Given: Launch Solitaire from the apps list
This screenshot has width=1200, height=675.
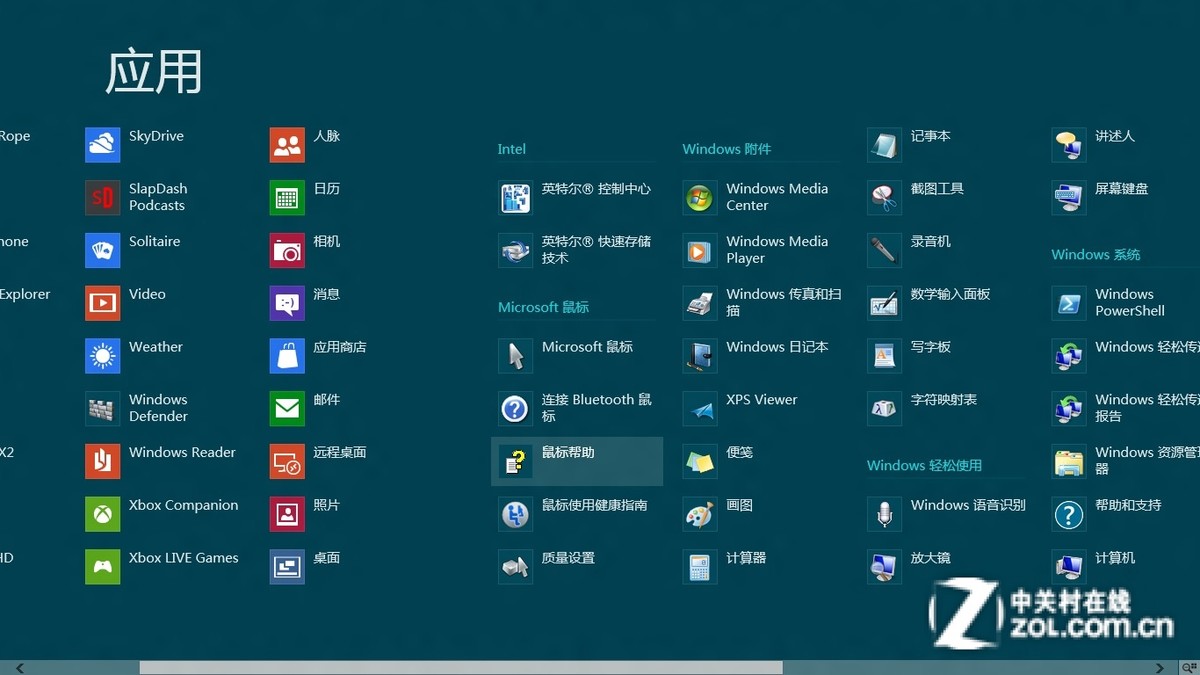Looking at the screenshot, I should (x=103, y=250).
